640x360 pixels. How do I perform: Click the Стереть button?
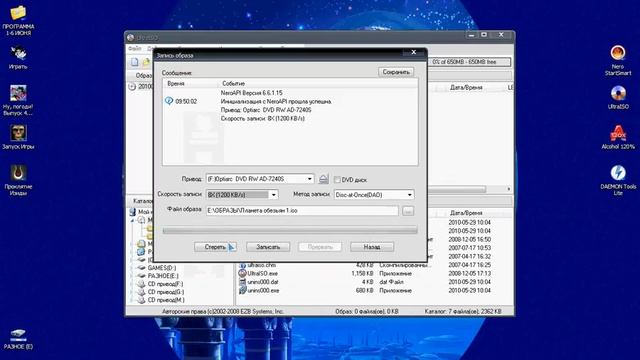(215, 247)
